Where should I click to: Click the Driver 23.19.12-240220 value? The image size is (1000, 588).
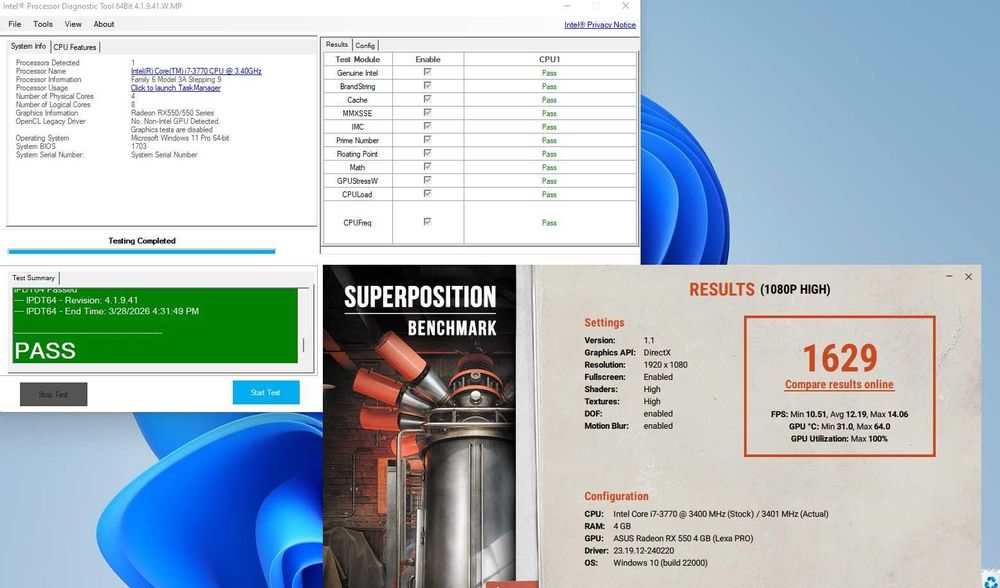(x=643, y=550)
